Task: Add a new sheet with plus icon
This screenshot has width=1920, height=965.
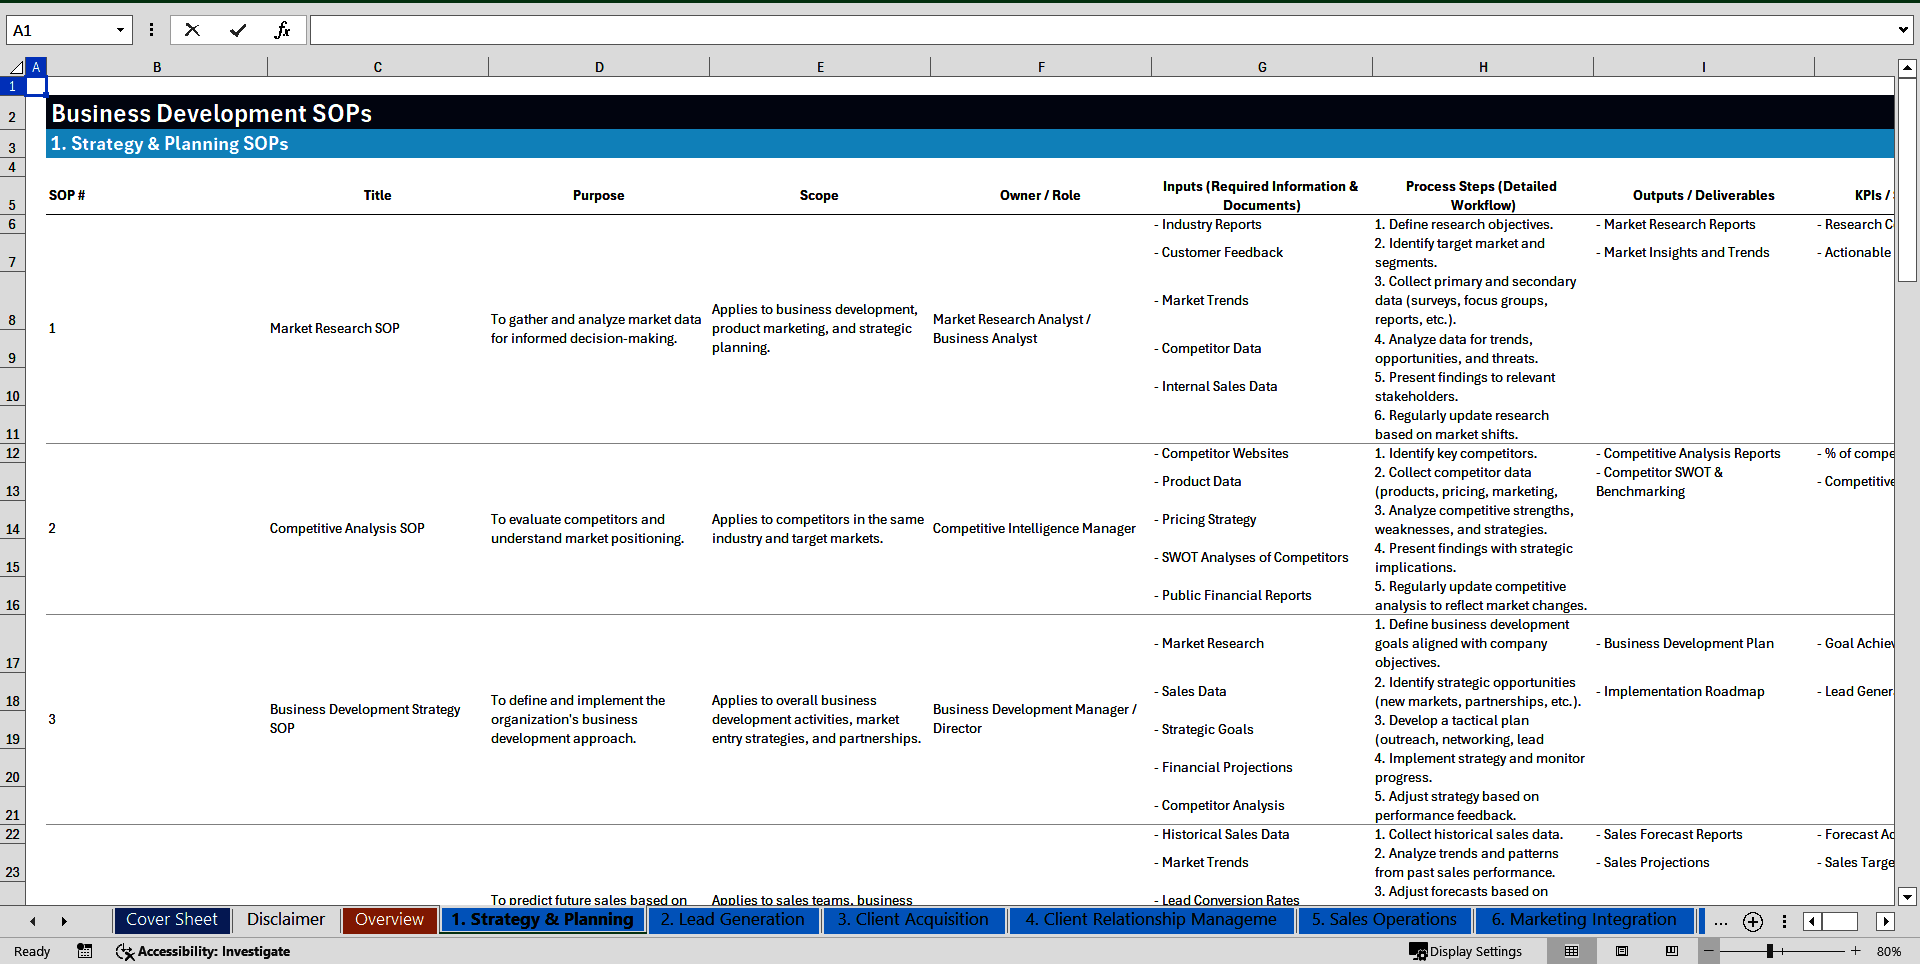Action: 1752,921
